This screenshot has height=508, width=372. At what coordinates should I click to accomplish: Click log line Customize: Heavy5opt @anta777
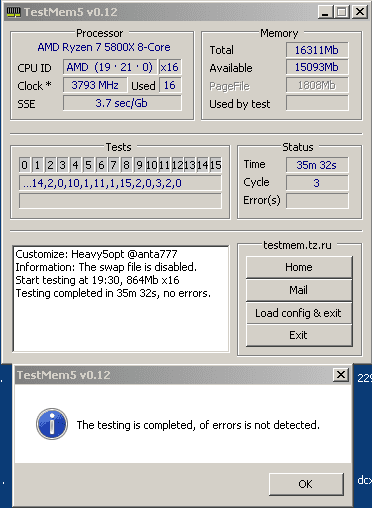96,254
